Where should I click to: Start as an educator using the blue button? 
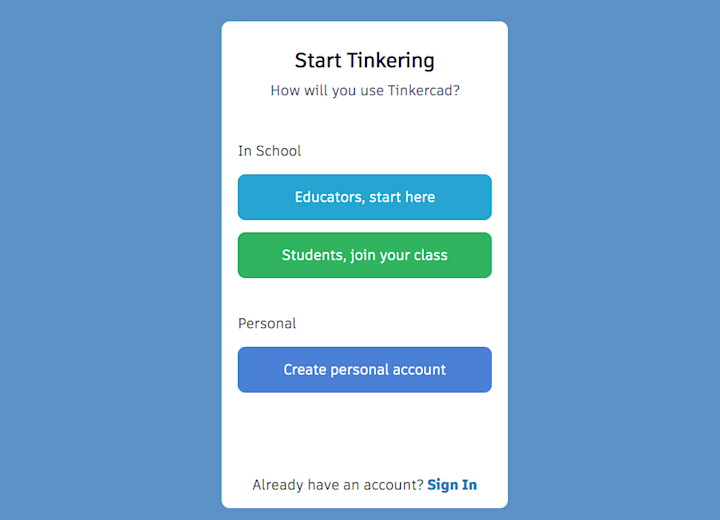(364, 197)
